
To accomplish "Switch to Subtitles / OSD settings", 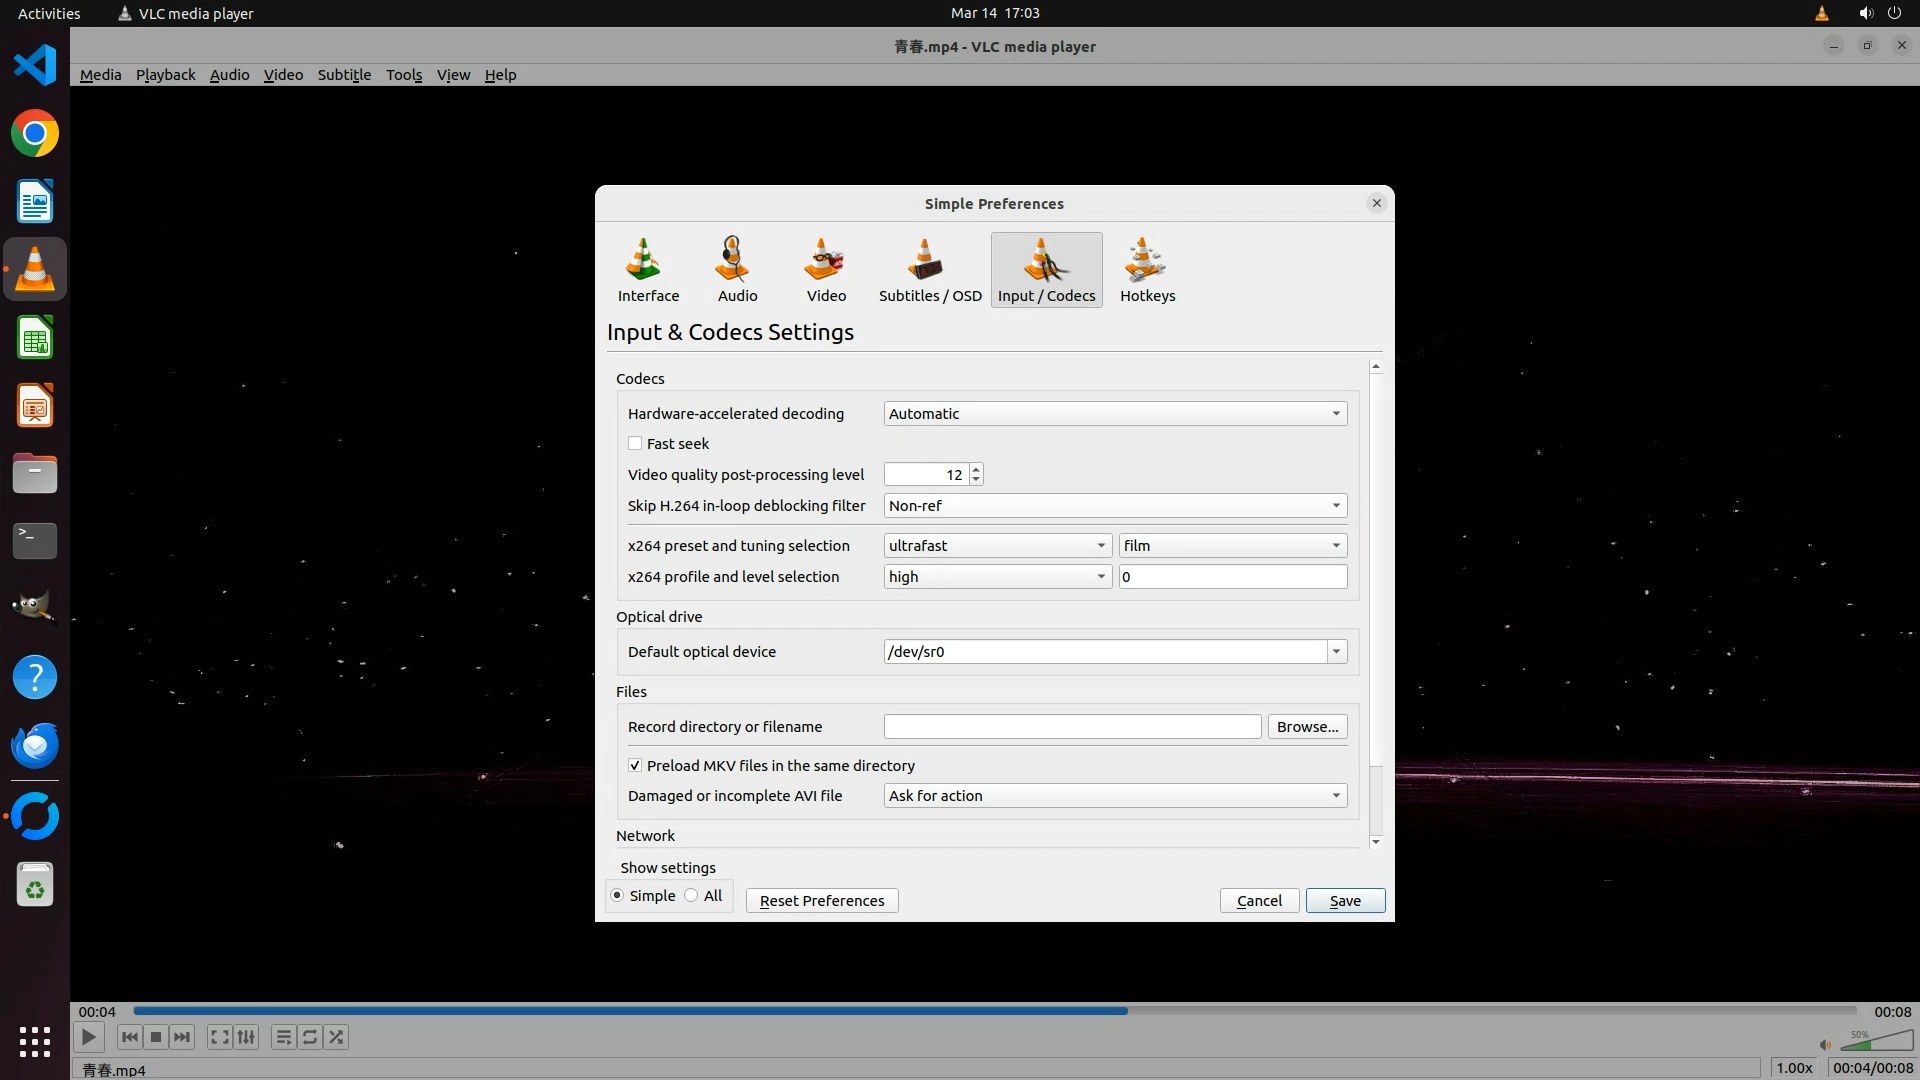I will 929,270.
